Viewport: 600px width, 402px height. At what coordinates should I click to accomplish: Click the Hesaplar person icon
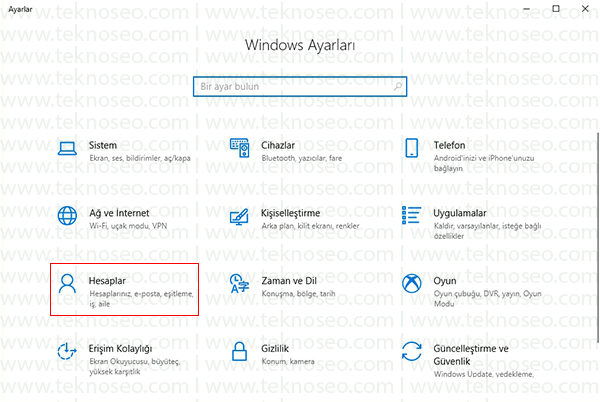(67, 283)
